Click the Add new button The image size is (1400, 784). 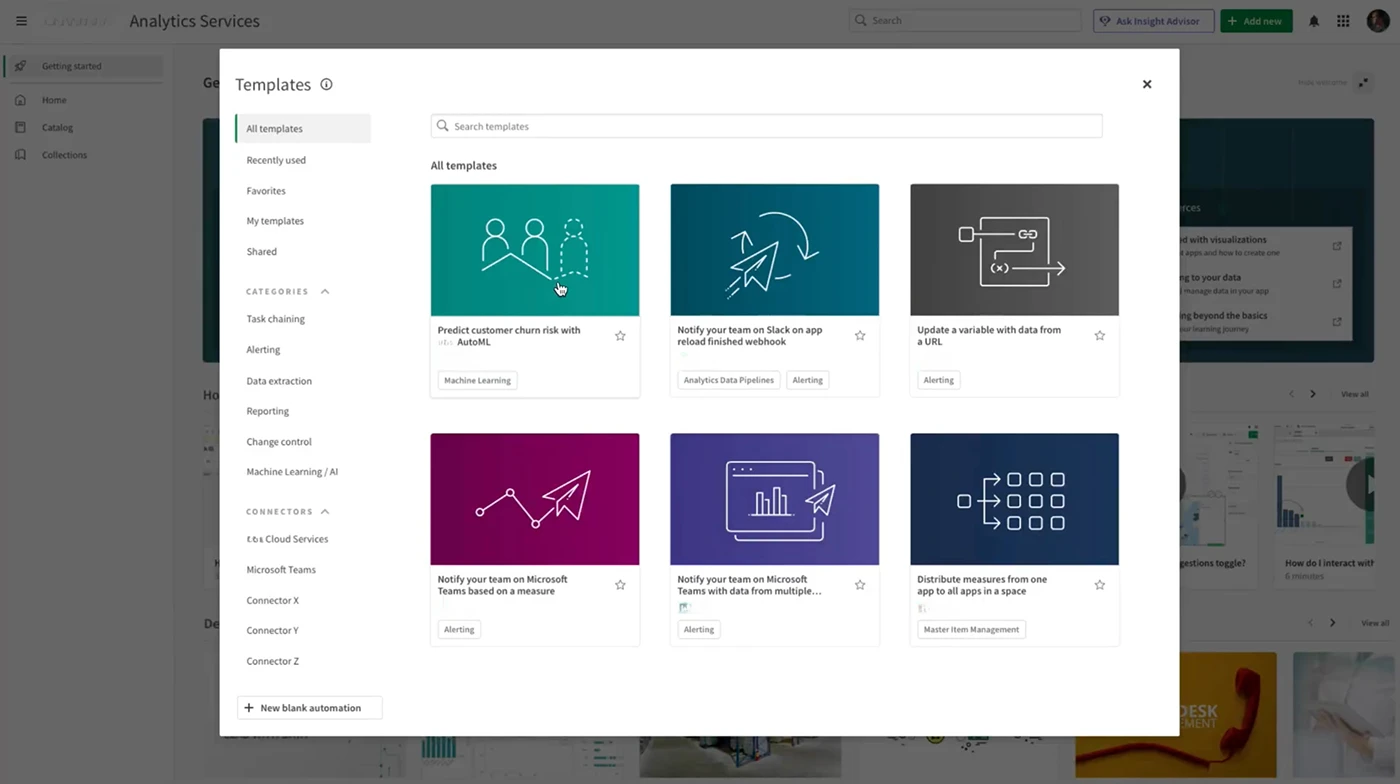coord(1256,21)
